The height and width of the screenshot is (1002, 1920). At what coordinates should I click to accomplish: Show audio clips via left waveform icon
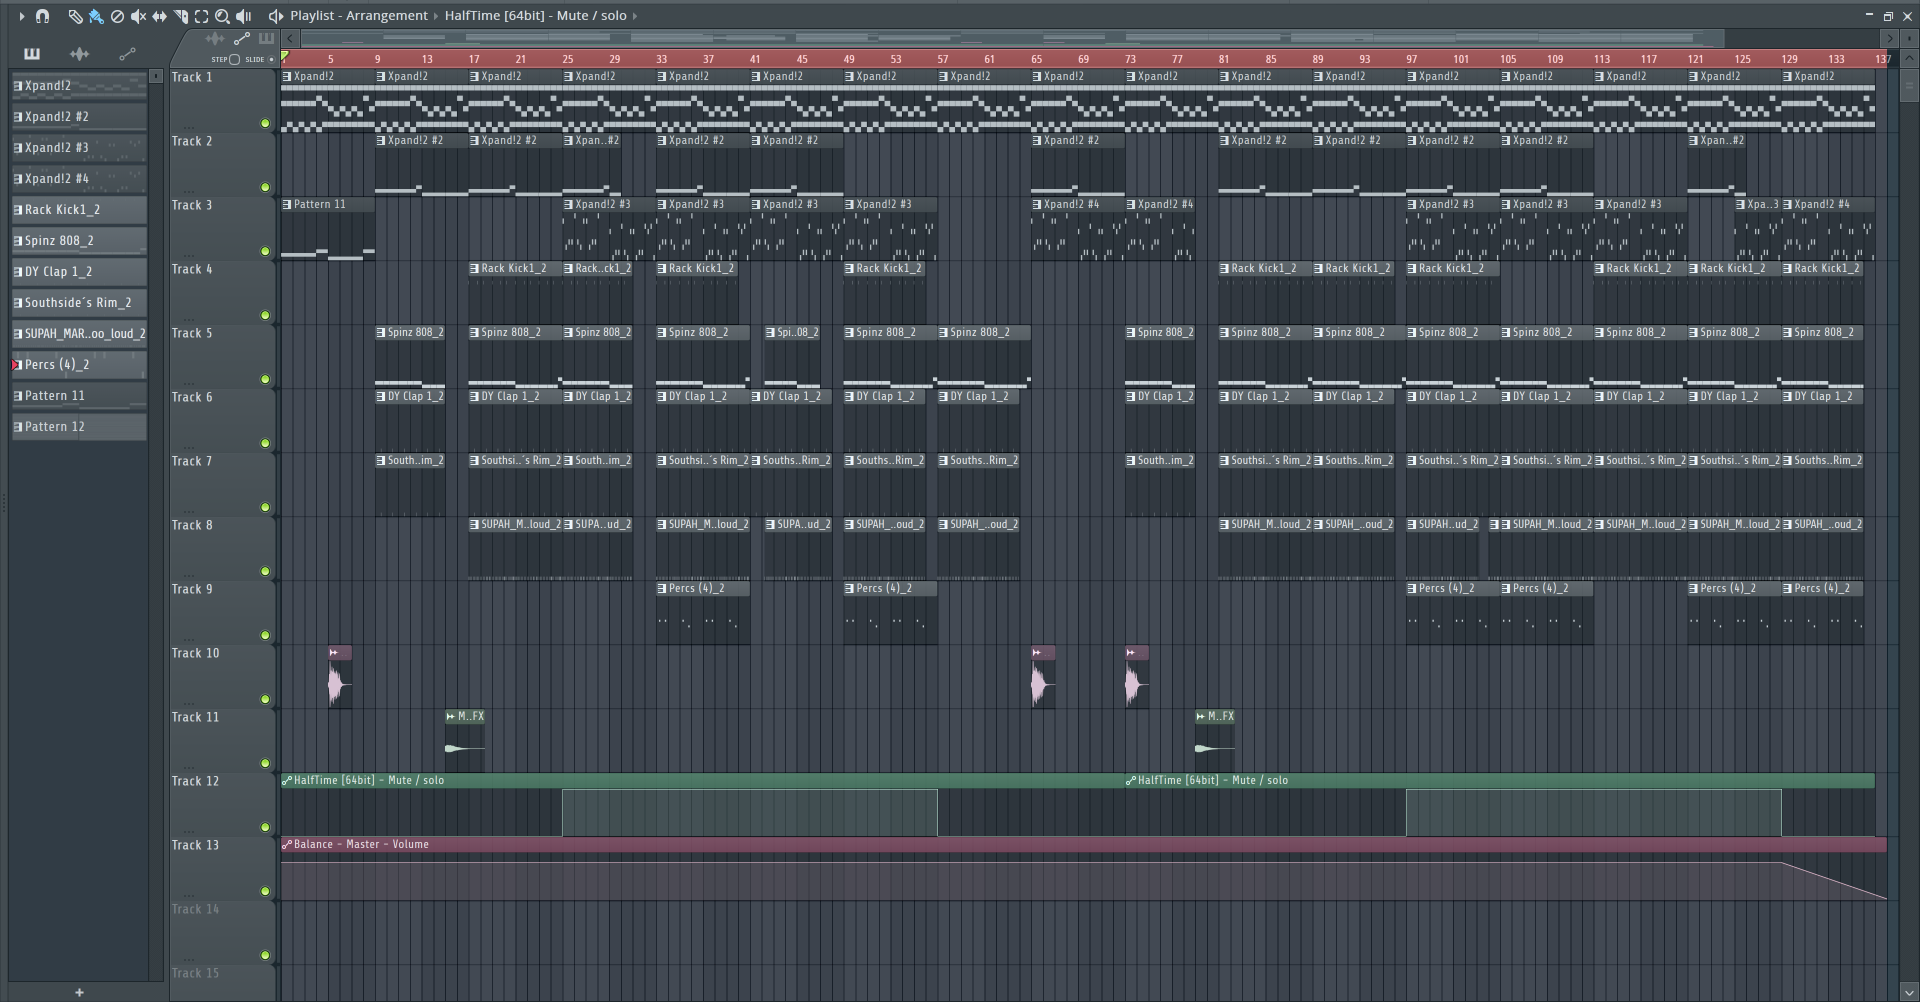(x=79, y=54)
